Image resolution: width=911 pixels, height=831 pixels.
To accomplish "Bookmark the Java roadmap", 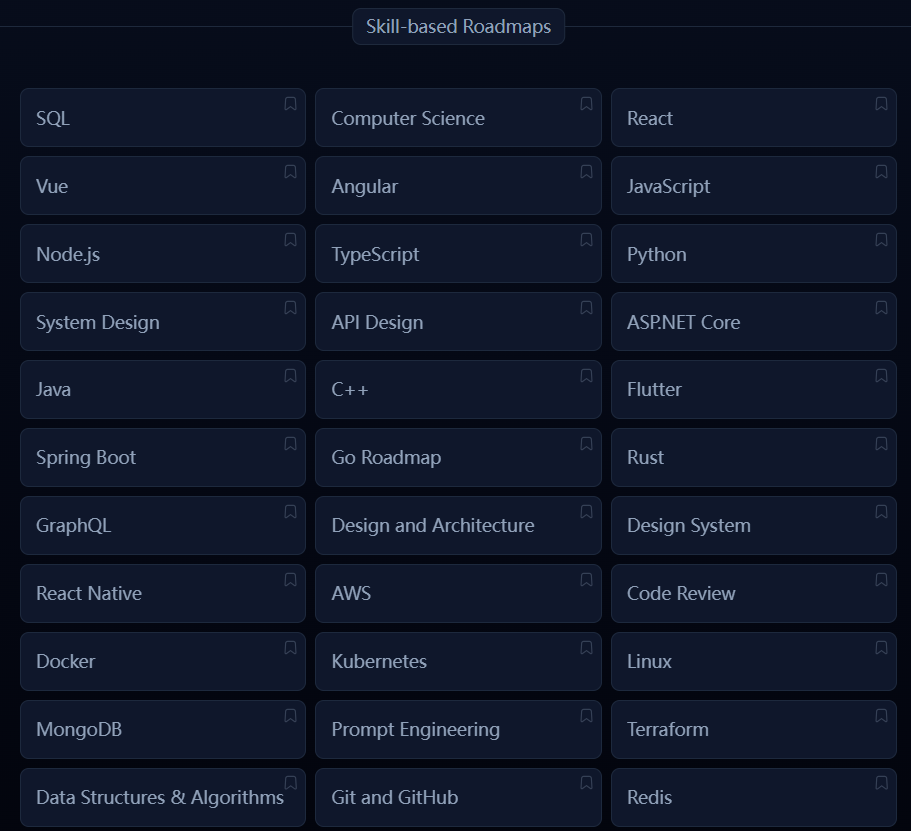I will [290, 375].
